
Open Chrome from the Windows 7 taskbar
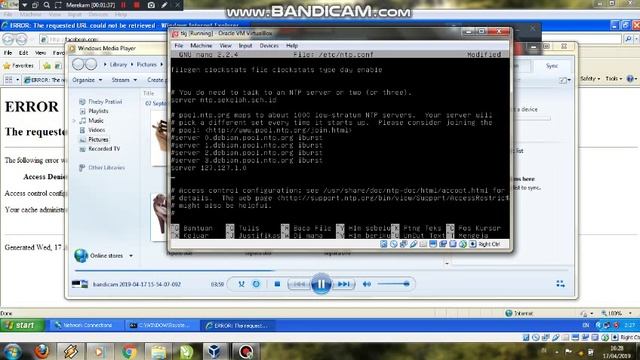[x=129, y=351]
